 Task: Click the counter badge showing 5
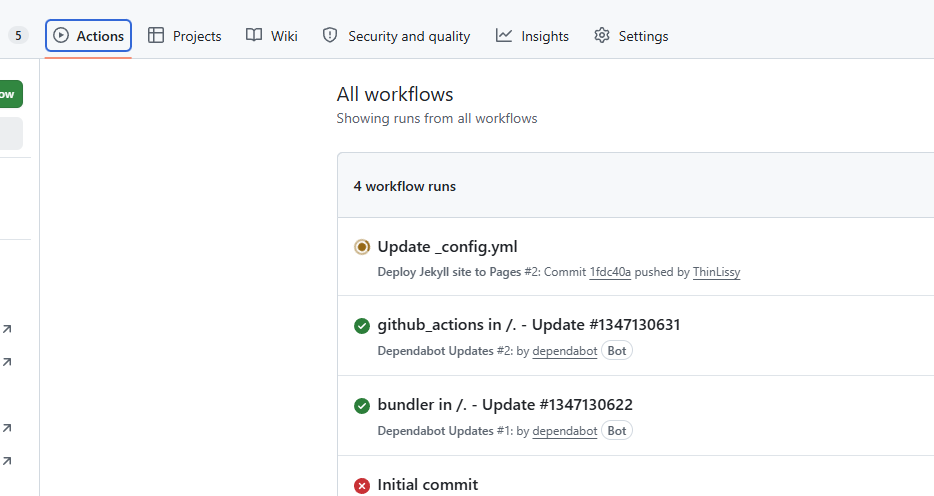click(x=18, y=36)
